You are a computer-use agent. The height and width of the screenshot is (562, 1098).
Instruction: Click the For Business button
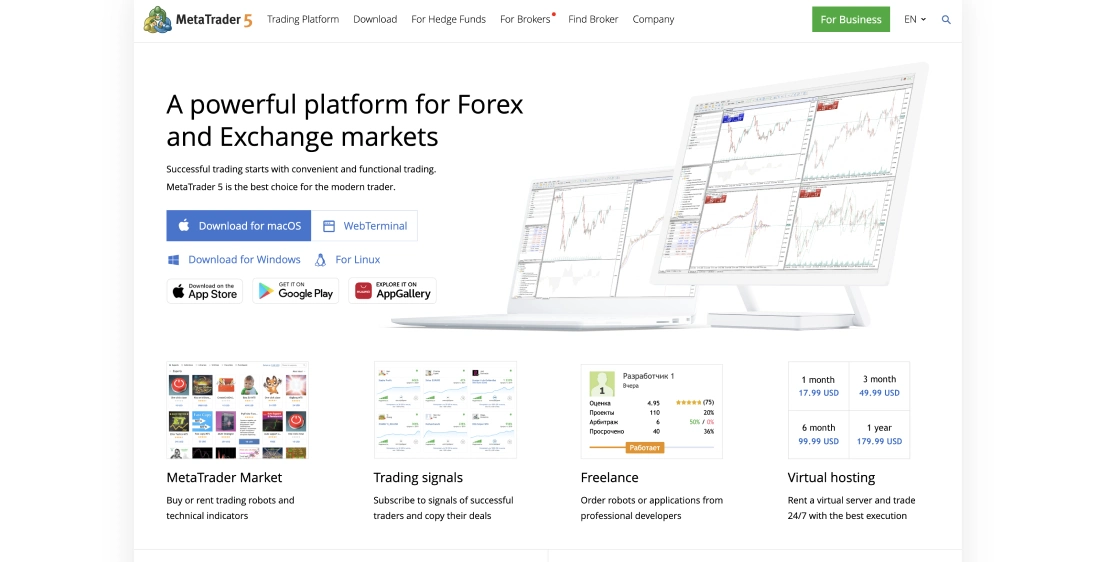pyautogui.click(x=851, y=20)
